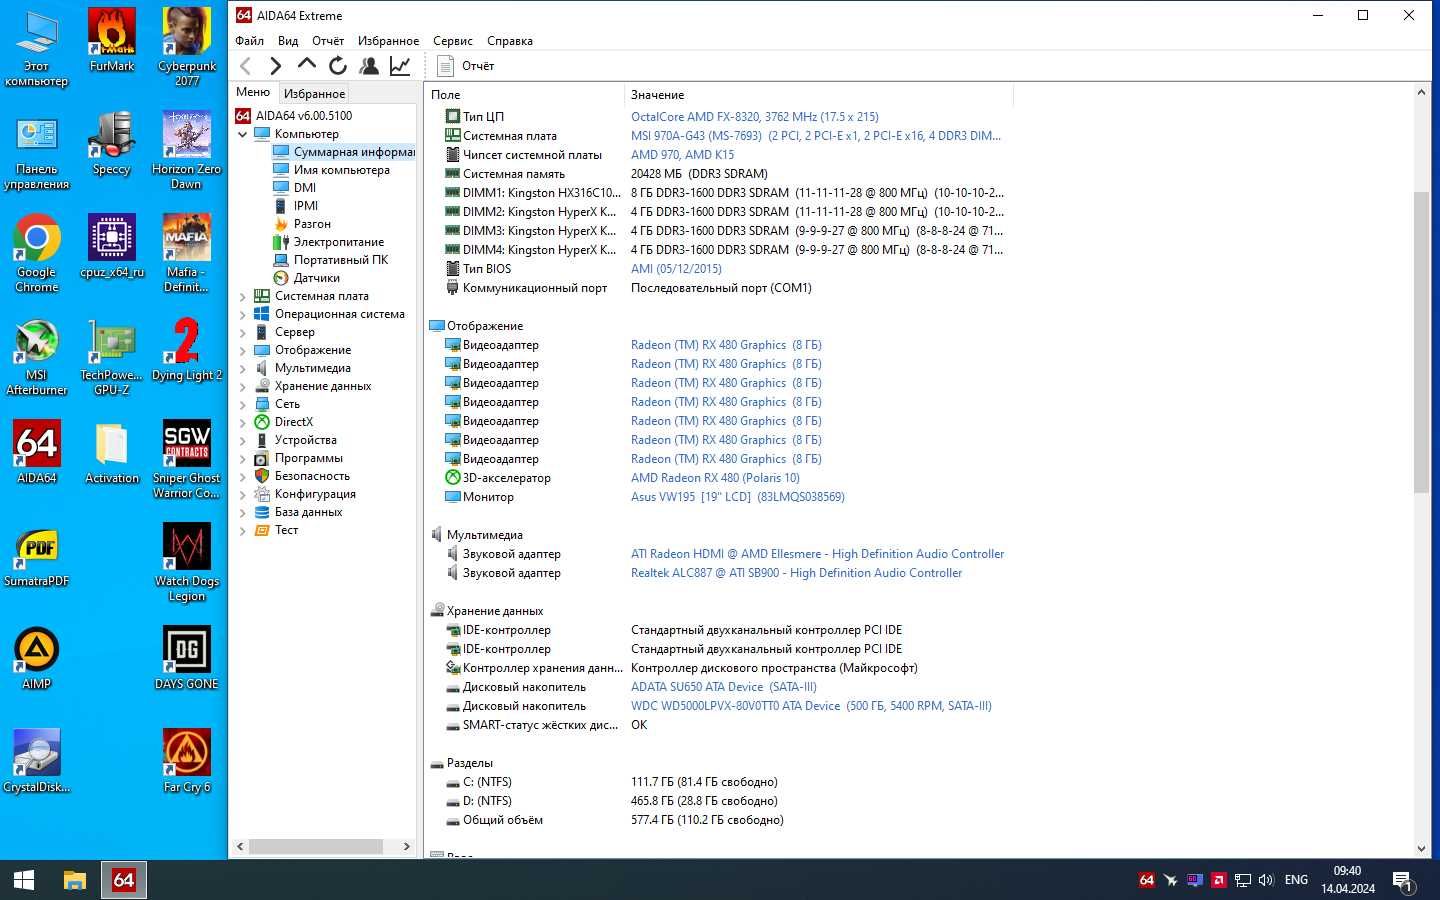1440x900 pixels.
Task: Go forward with the right arrow toolbar icon
Action: click(x=276, y=66)
